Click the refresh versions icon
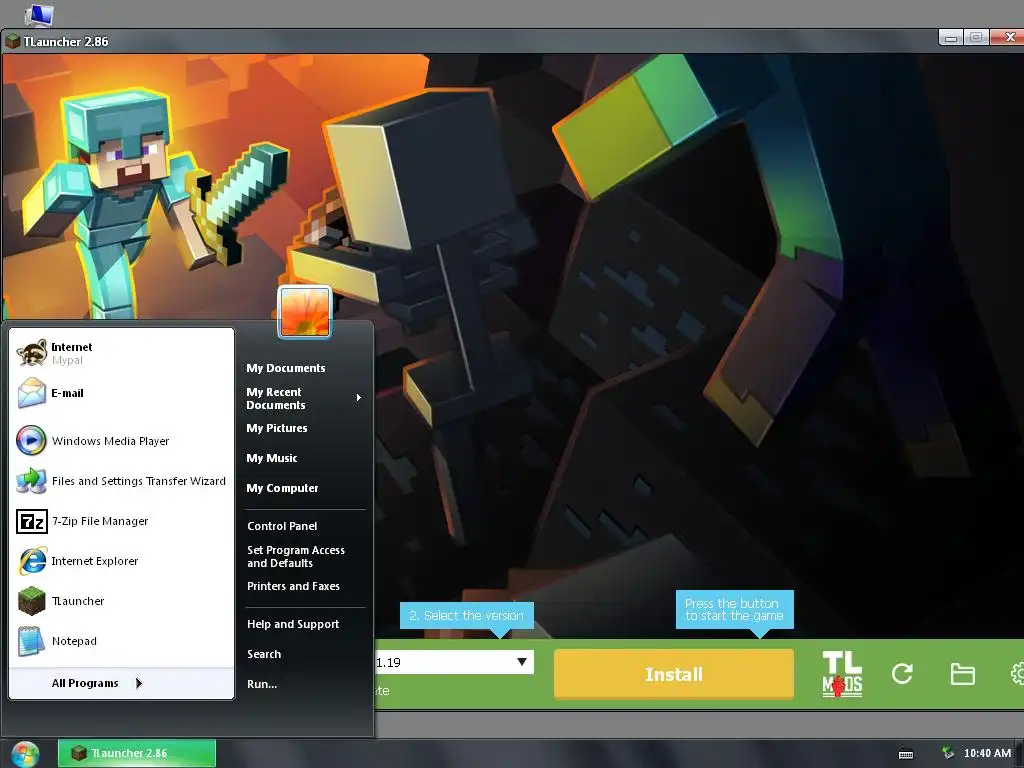This screenshot has height=768, width=1024. point(902,673)
